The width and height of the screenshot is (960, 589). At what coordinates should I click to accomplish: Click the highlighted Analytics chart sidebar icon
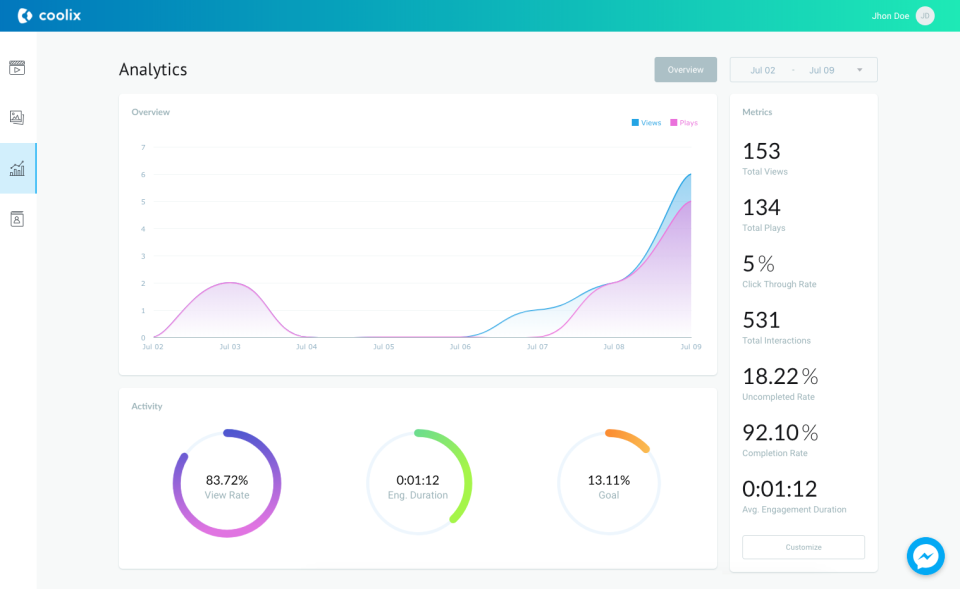(x=16, y=168)
